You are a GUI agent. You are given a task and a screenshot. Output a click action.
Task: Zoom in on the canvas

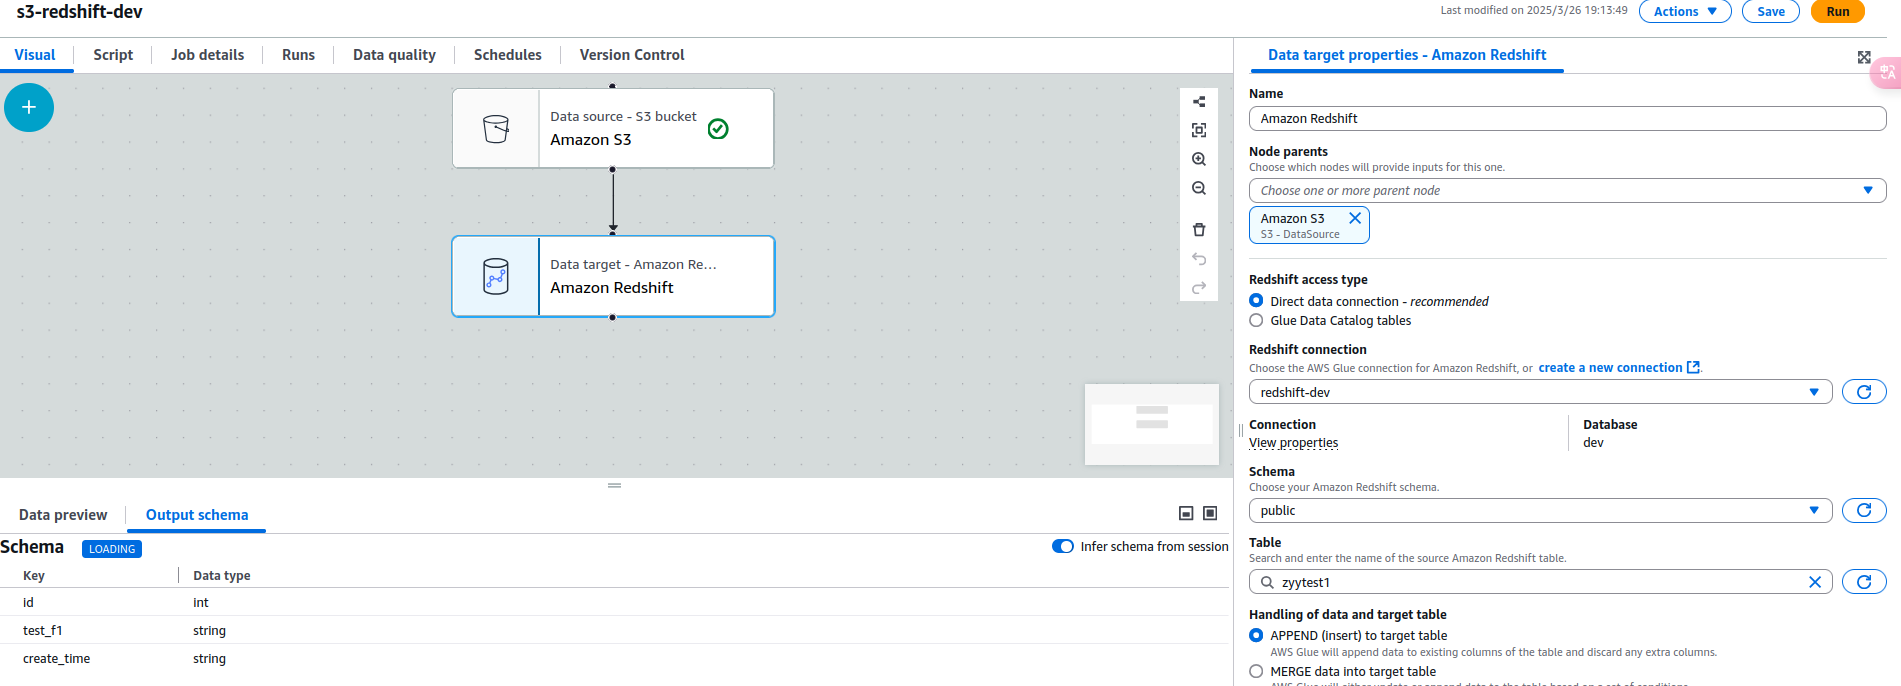click(1199, 159)
